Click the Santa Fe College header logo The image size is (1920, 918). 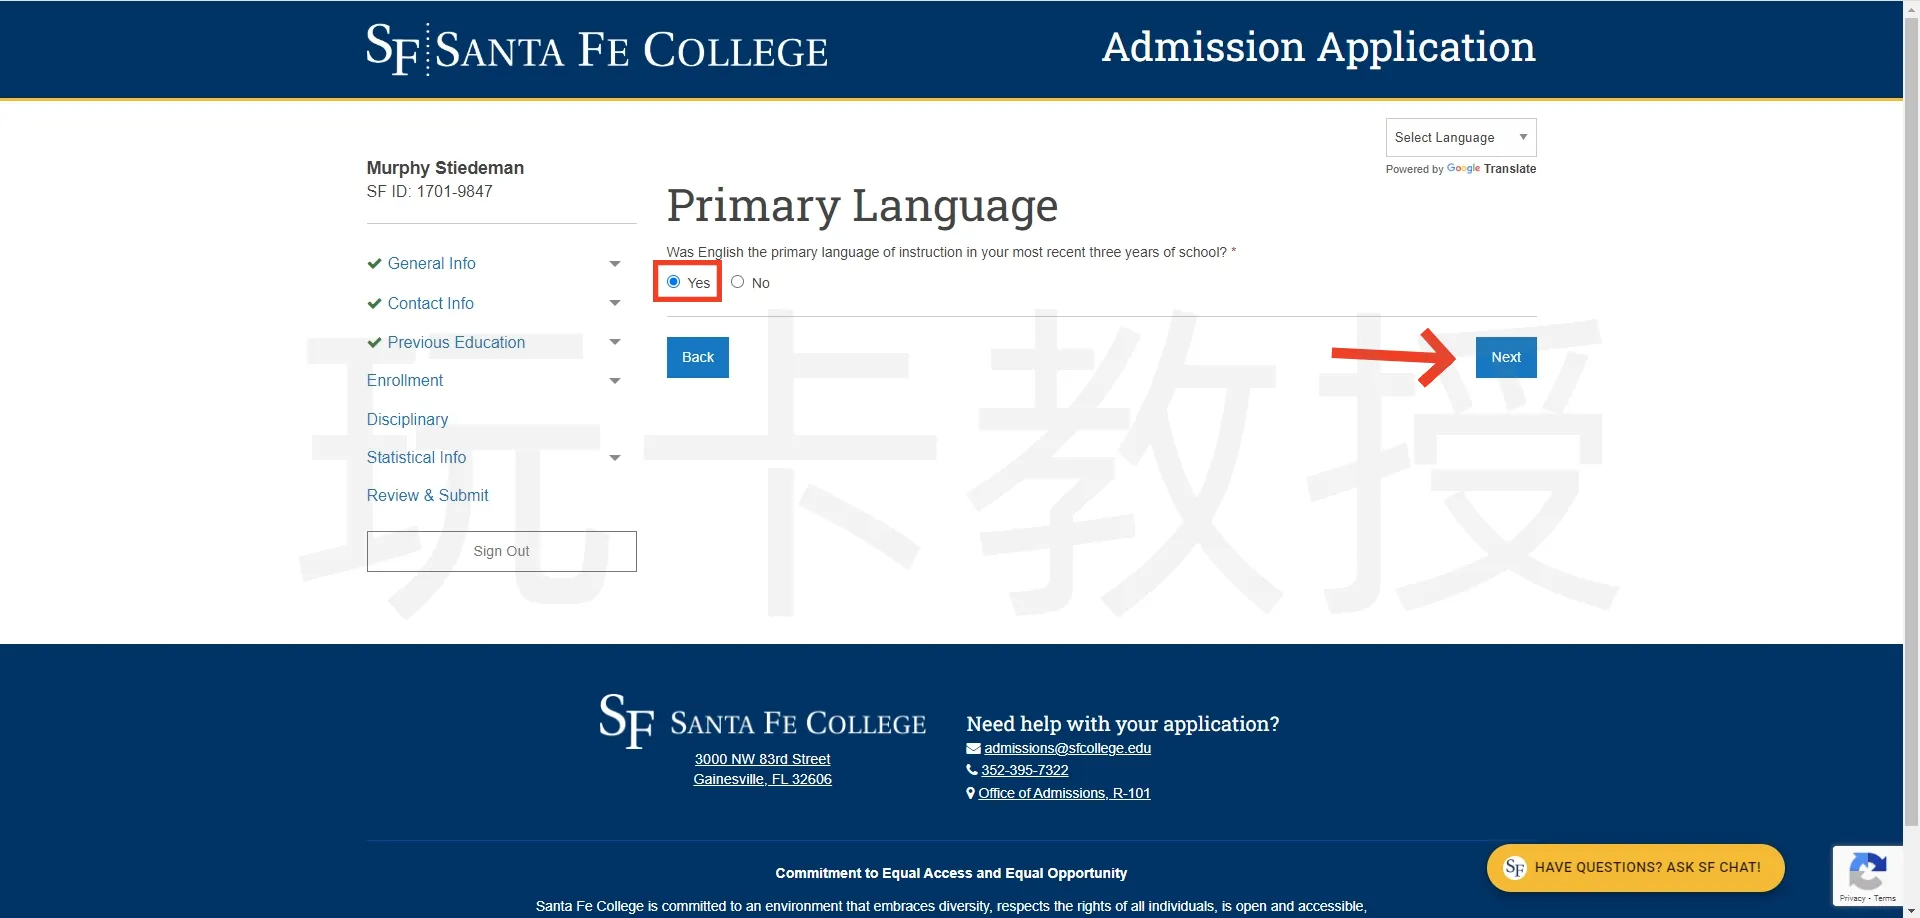pyautogui.click(x=596, y=49)
